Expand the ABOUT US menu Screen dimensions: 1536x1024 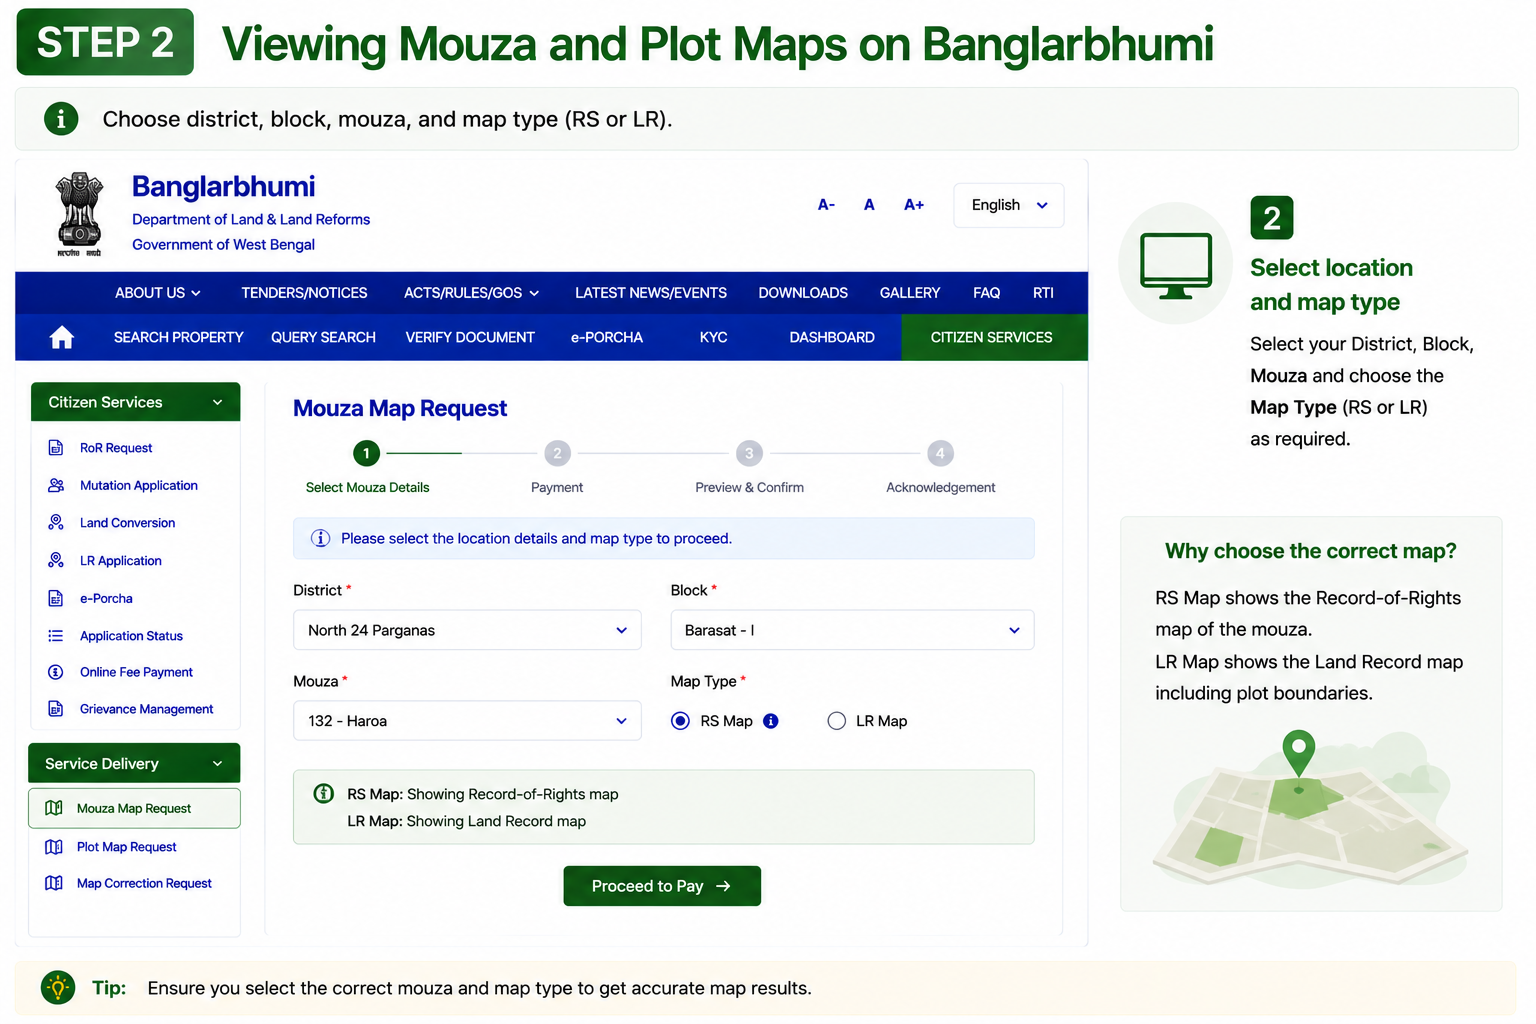coord(158,293)
